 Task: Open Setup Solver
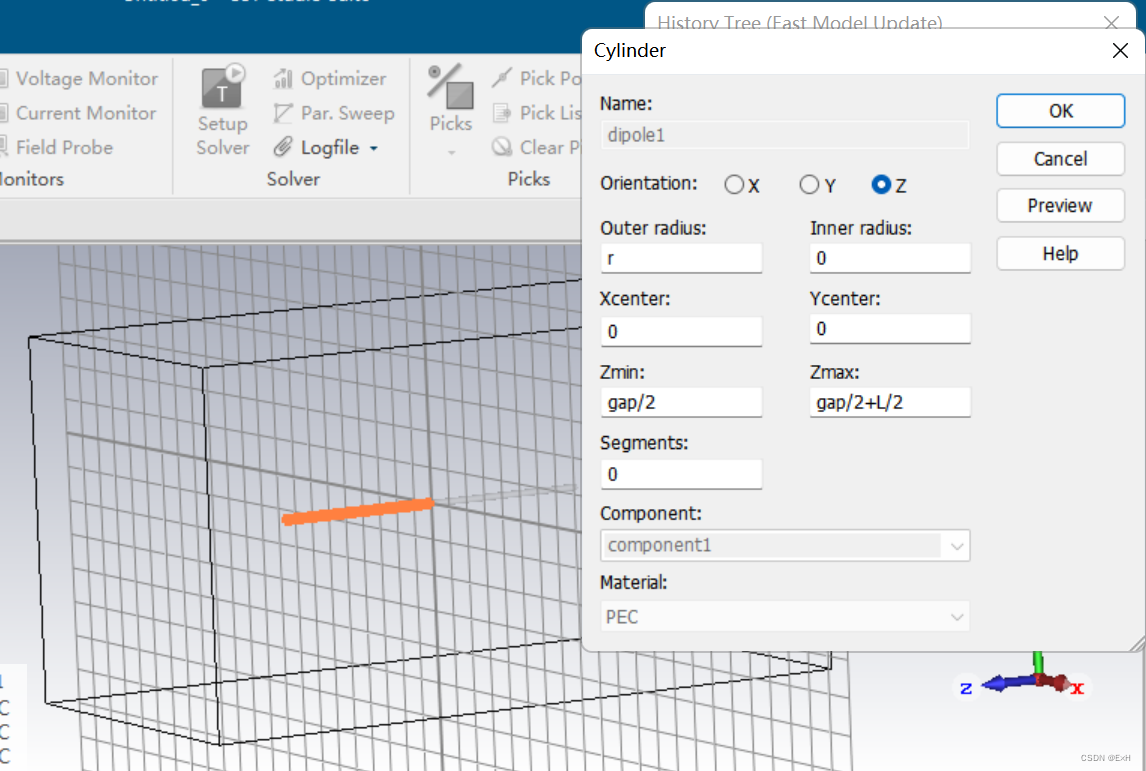point(222,110)
